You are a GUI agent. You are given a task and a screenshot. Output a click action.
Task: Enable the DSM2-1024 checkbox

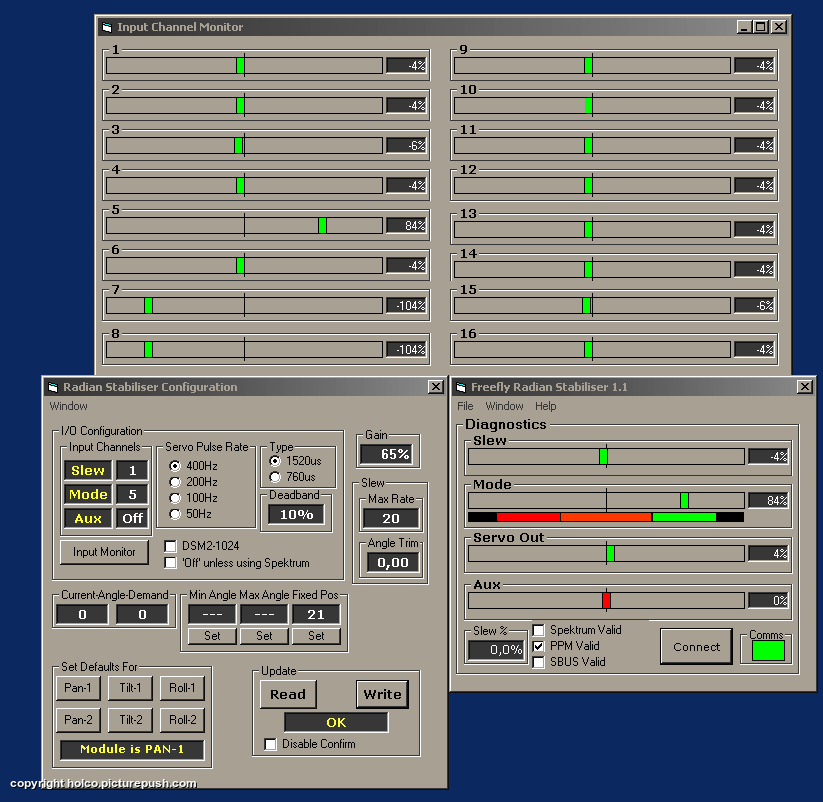(170, 546)
